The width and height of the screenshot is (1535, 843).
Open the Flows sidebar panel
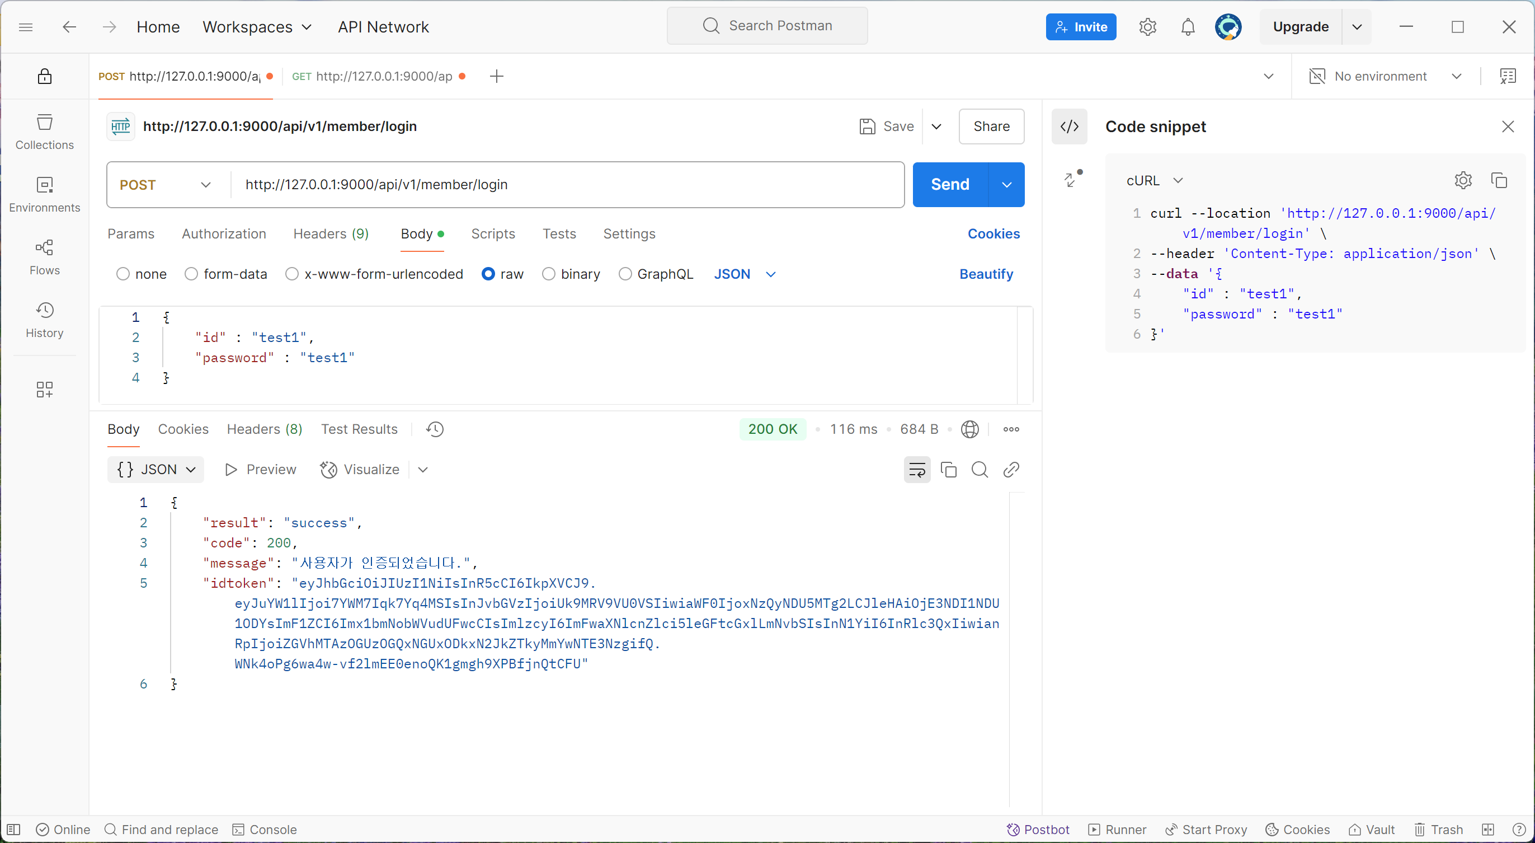click(45, 257)
